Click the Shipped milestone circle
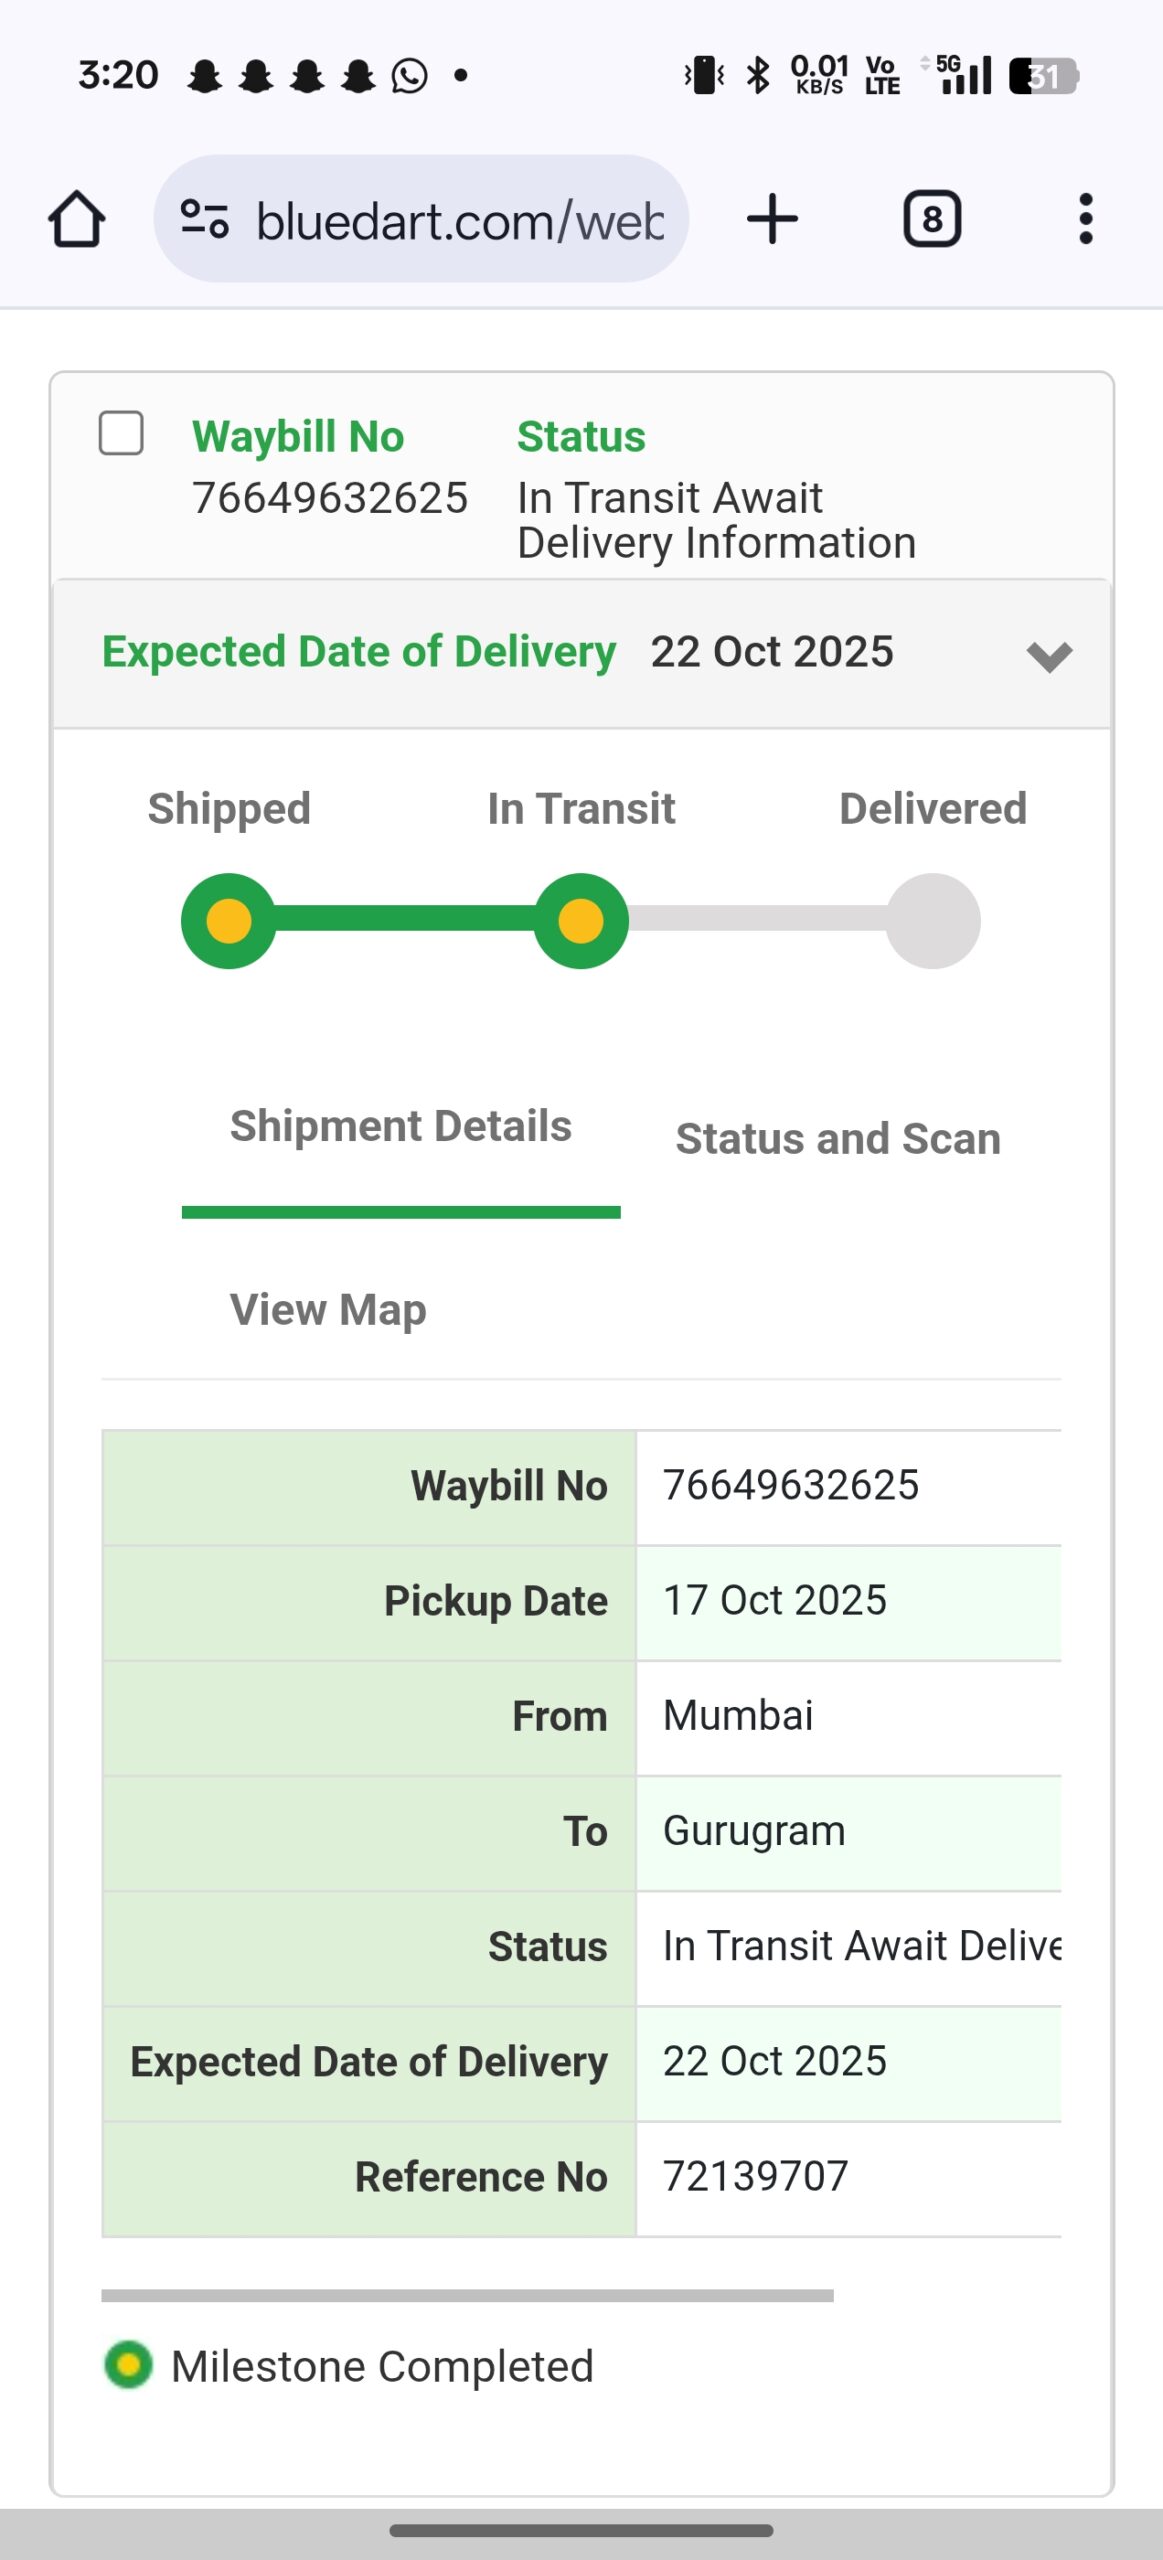 point(228,921)
